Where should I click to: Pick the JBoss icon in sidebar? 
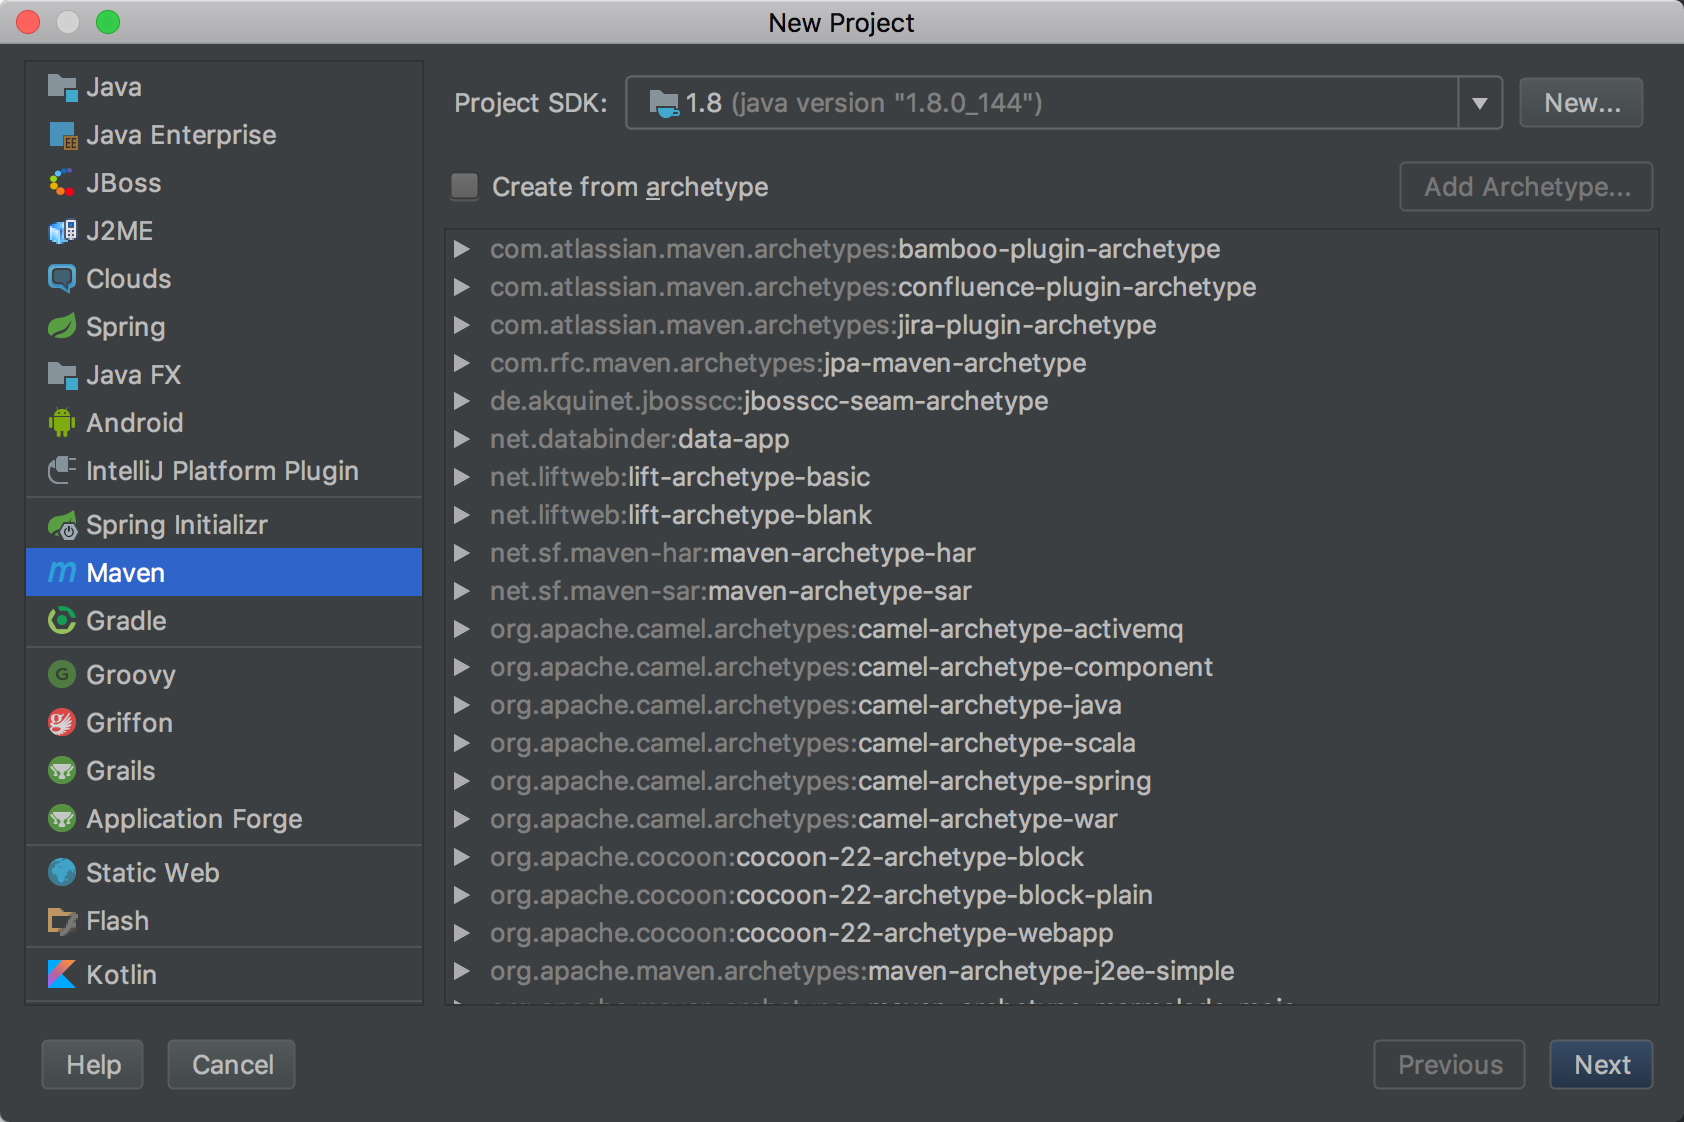(x=62, y=183)
